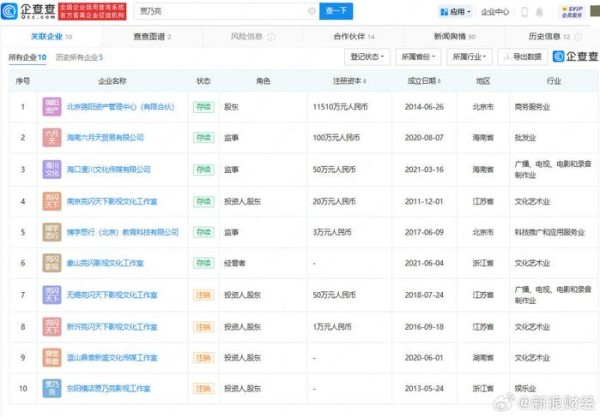Sort by 成立日期 column arrow
This screenshot has height=417, width=600.
[x=439, y=81]
